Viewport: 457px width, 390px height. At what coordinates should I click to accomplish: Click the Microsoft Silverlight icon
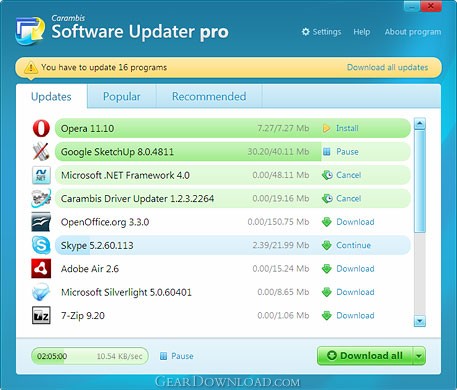coord(41,292)
